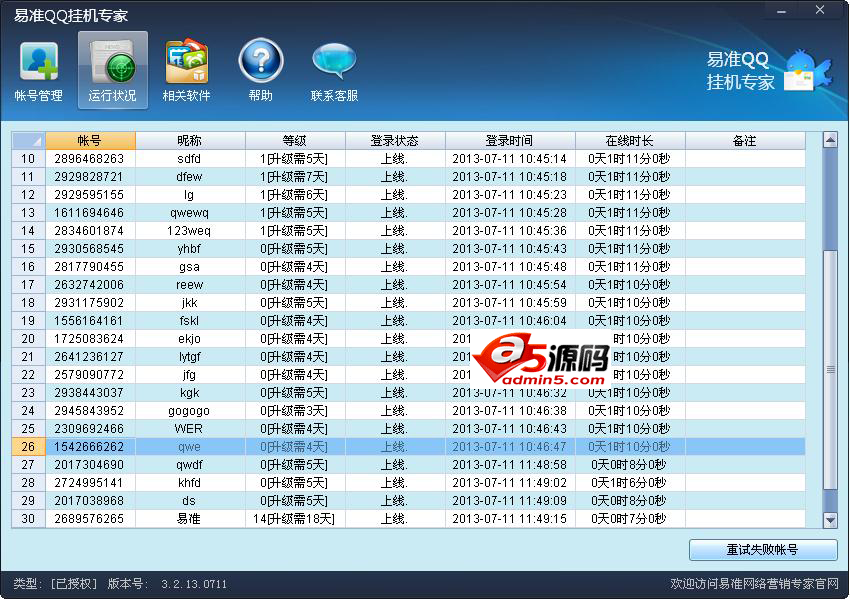
Task: Close the 易准QQ挂机专家 window
Action: coord(820,10)
